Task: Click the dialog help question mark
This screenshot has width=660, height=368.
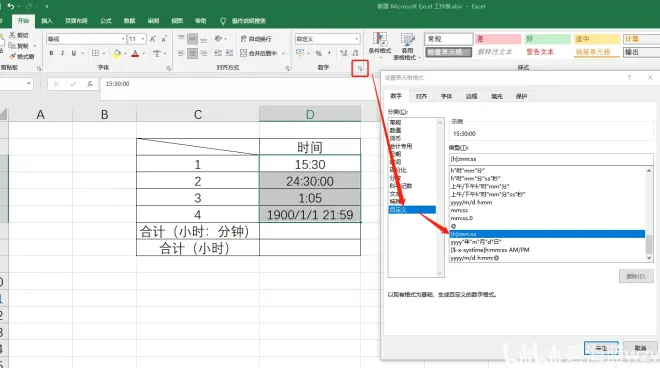Action: pos(629,77)
